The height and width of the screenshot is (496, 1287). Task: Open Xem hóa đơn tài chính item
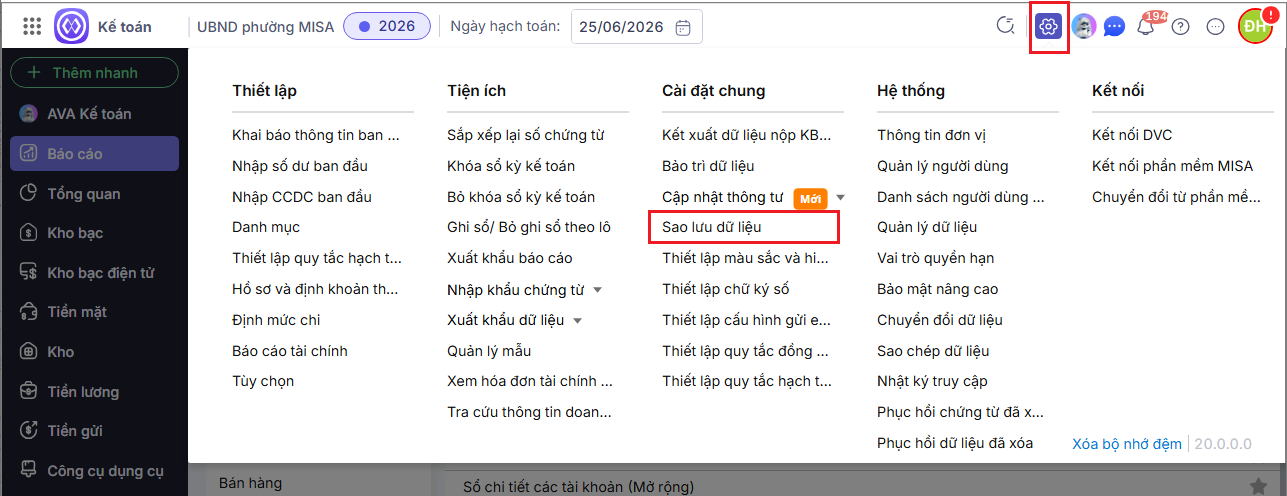(x=530, y=381)
